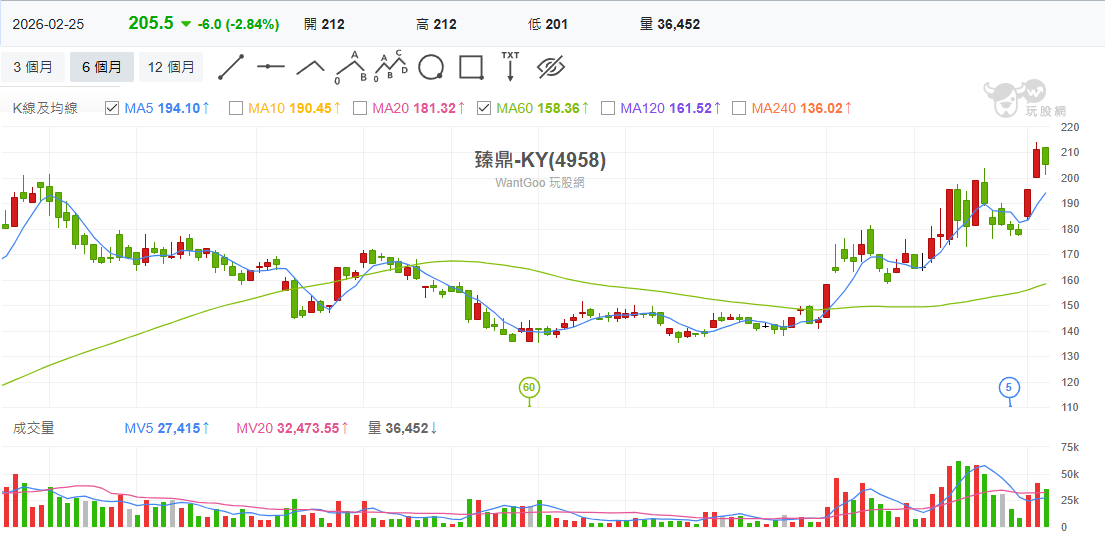Enable the MA240 moving average checkbox
The width and height of the screenshot is (1105, 534).
point(739,108)
